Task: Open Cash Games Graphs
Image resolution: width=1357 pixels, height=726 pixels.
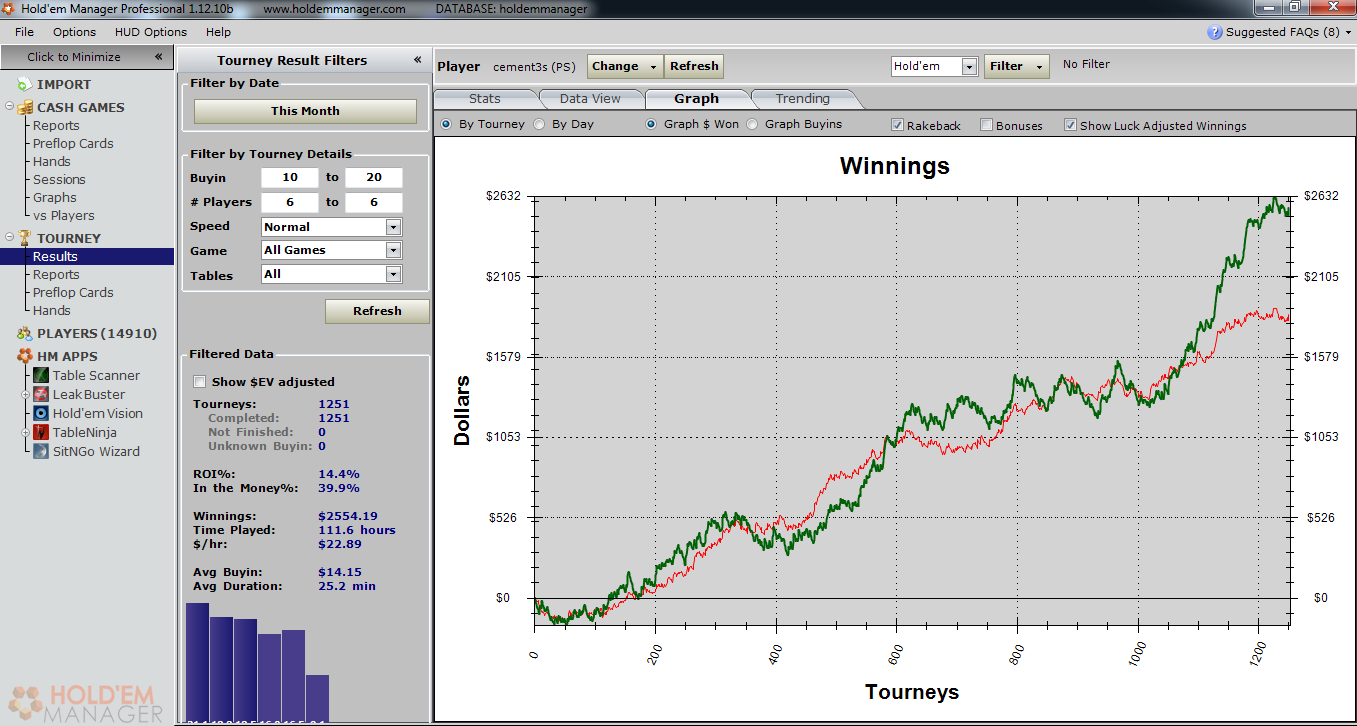Action: coord(55,197)
